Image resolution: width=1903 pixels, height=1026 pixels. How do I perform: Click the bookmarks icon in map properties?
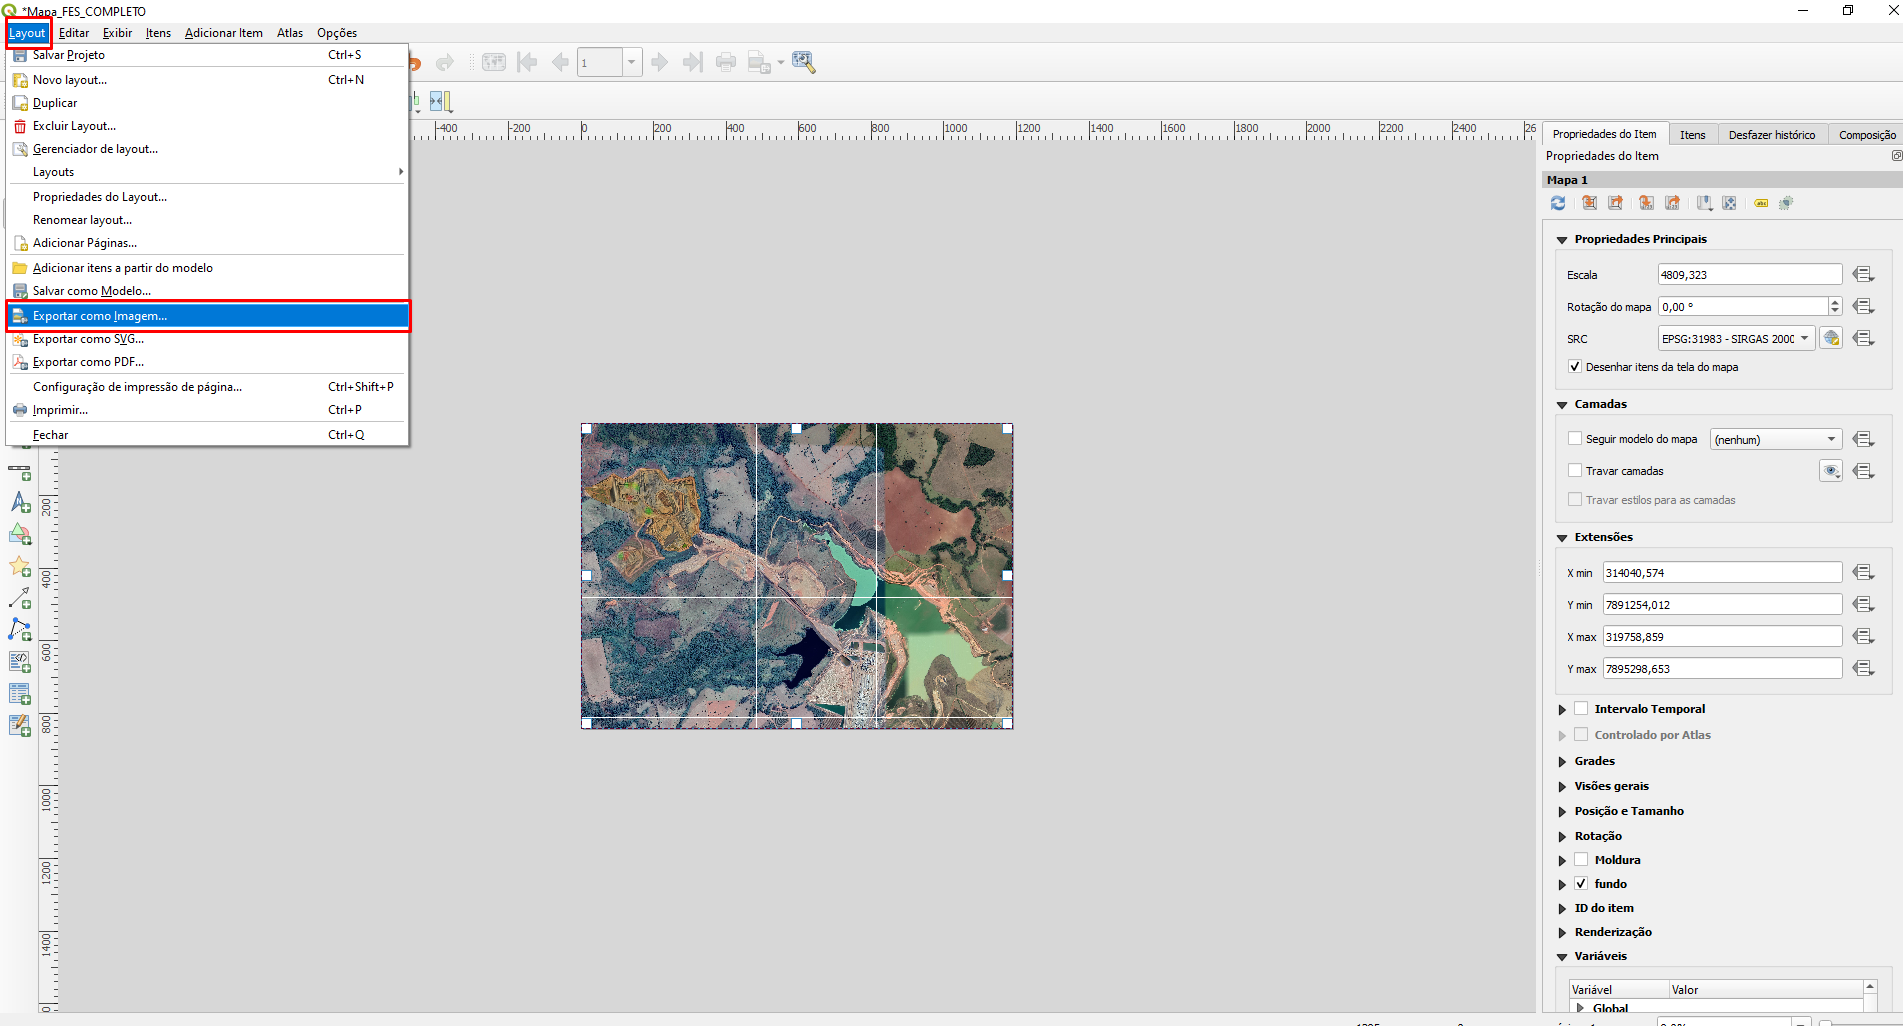(x=1704, y=203)
